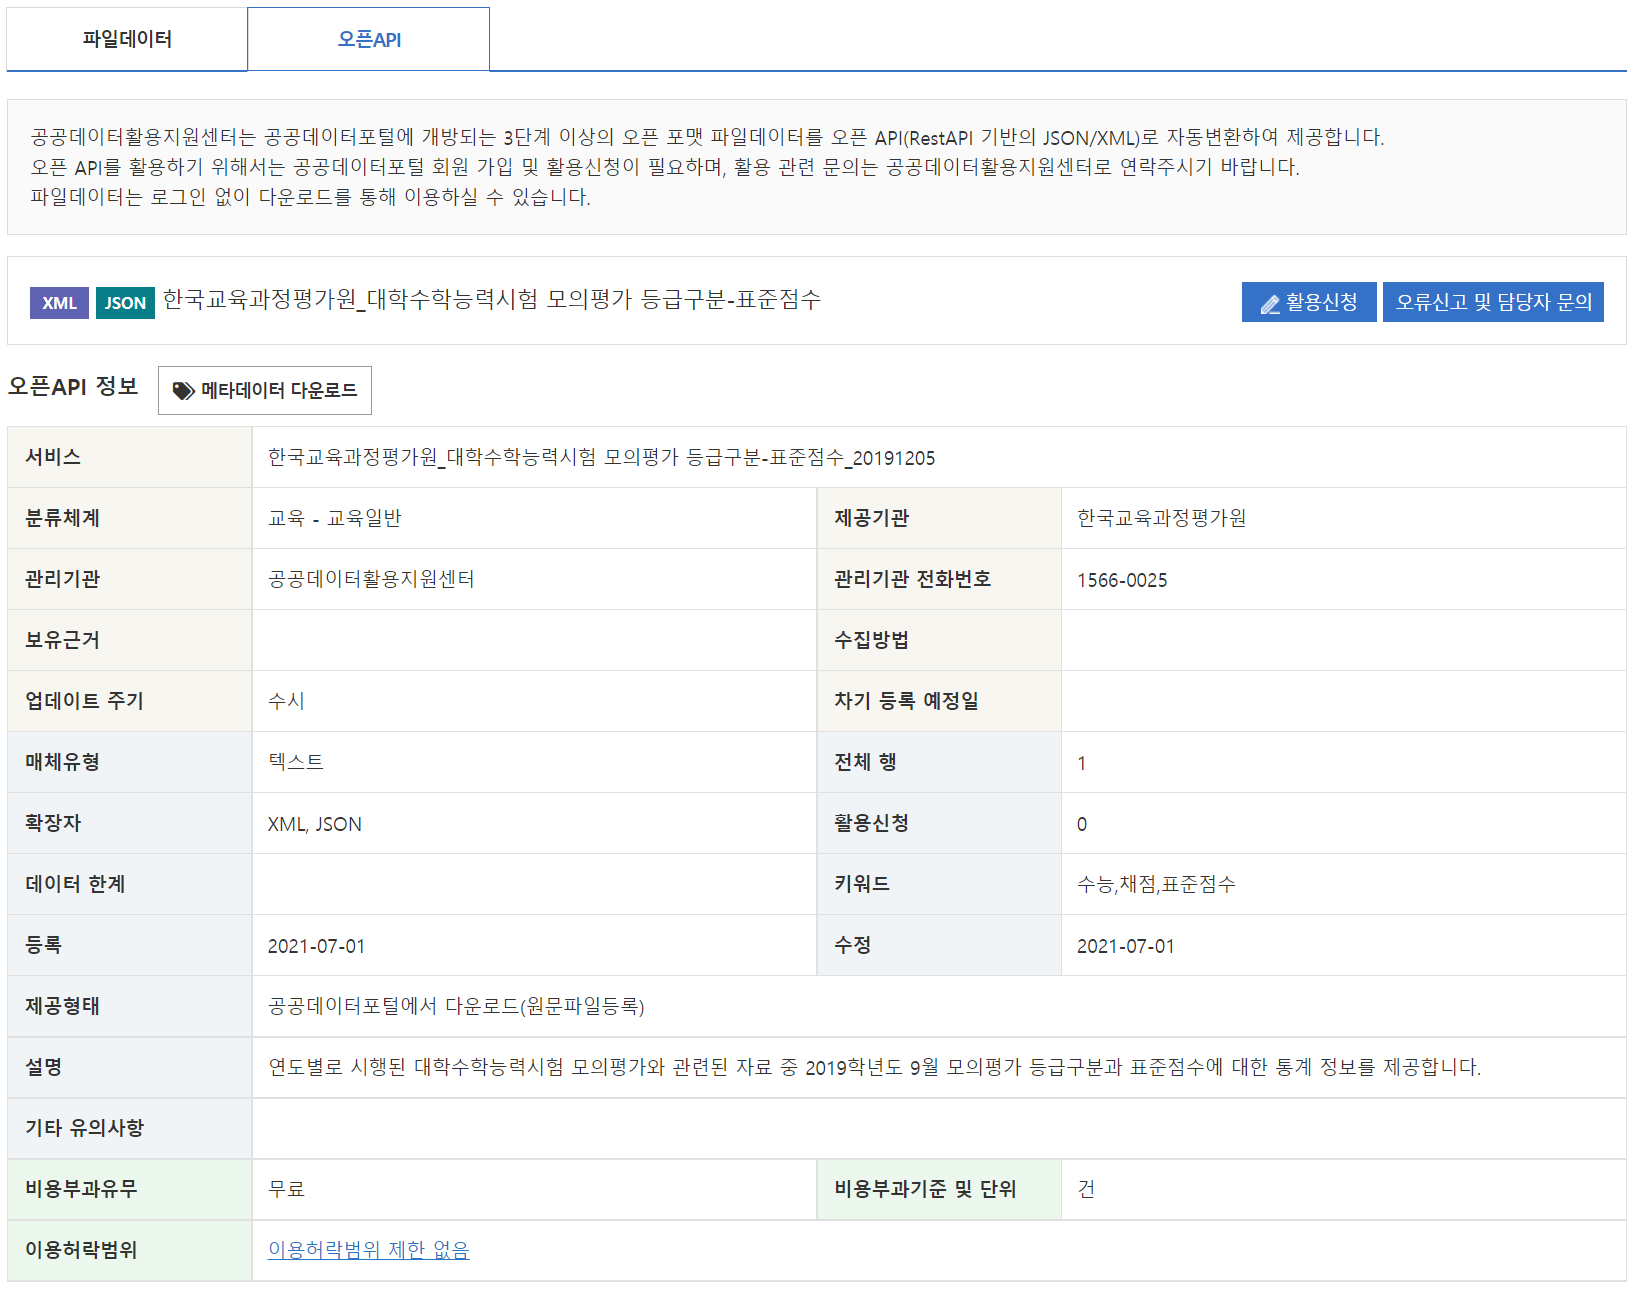Click the 차기 등록 예정일 label

(906, 701)
